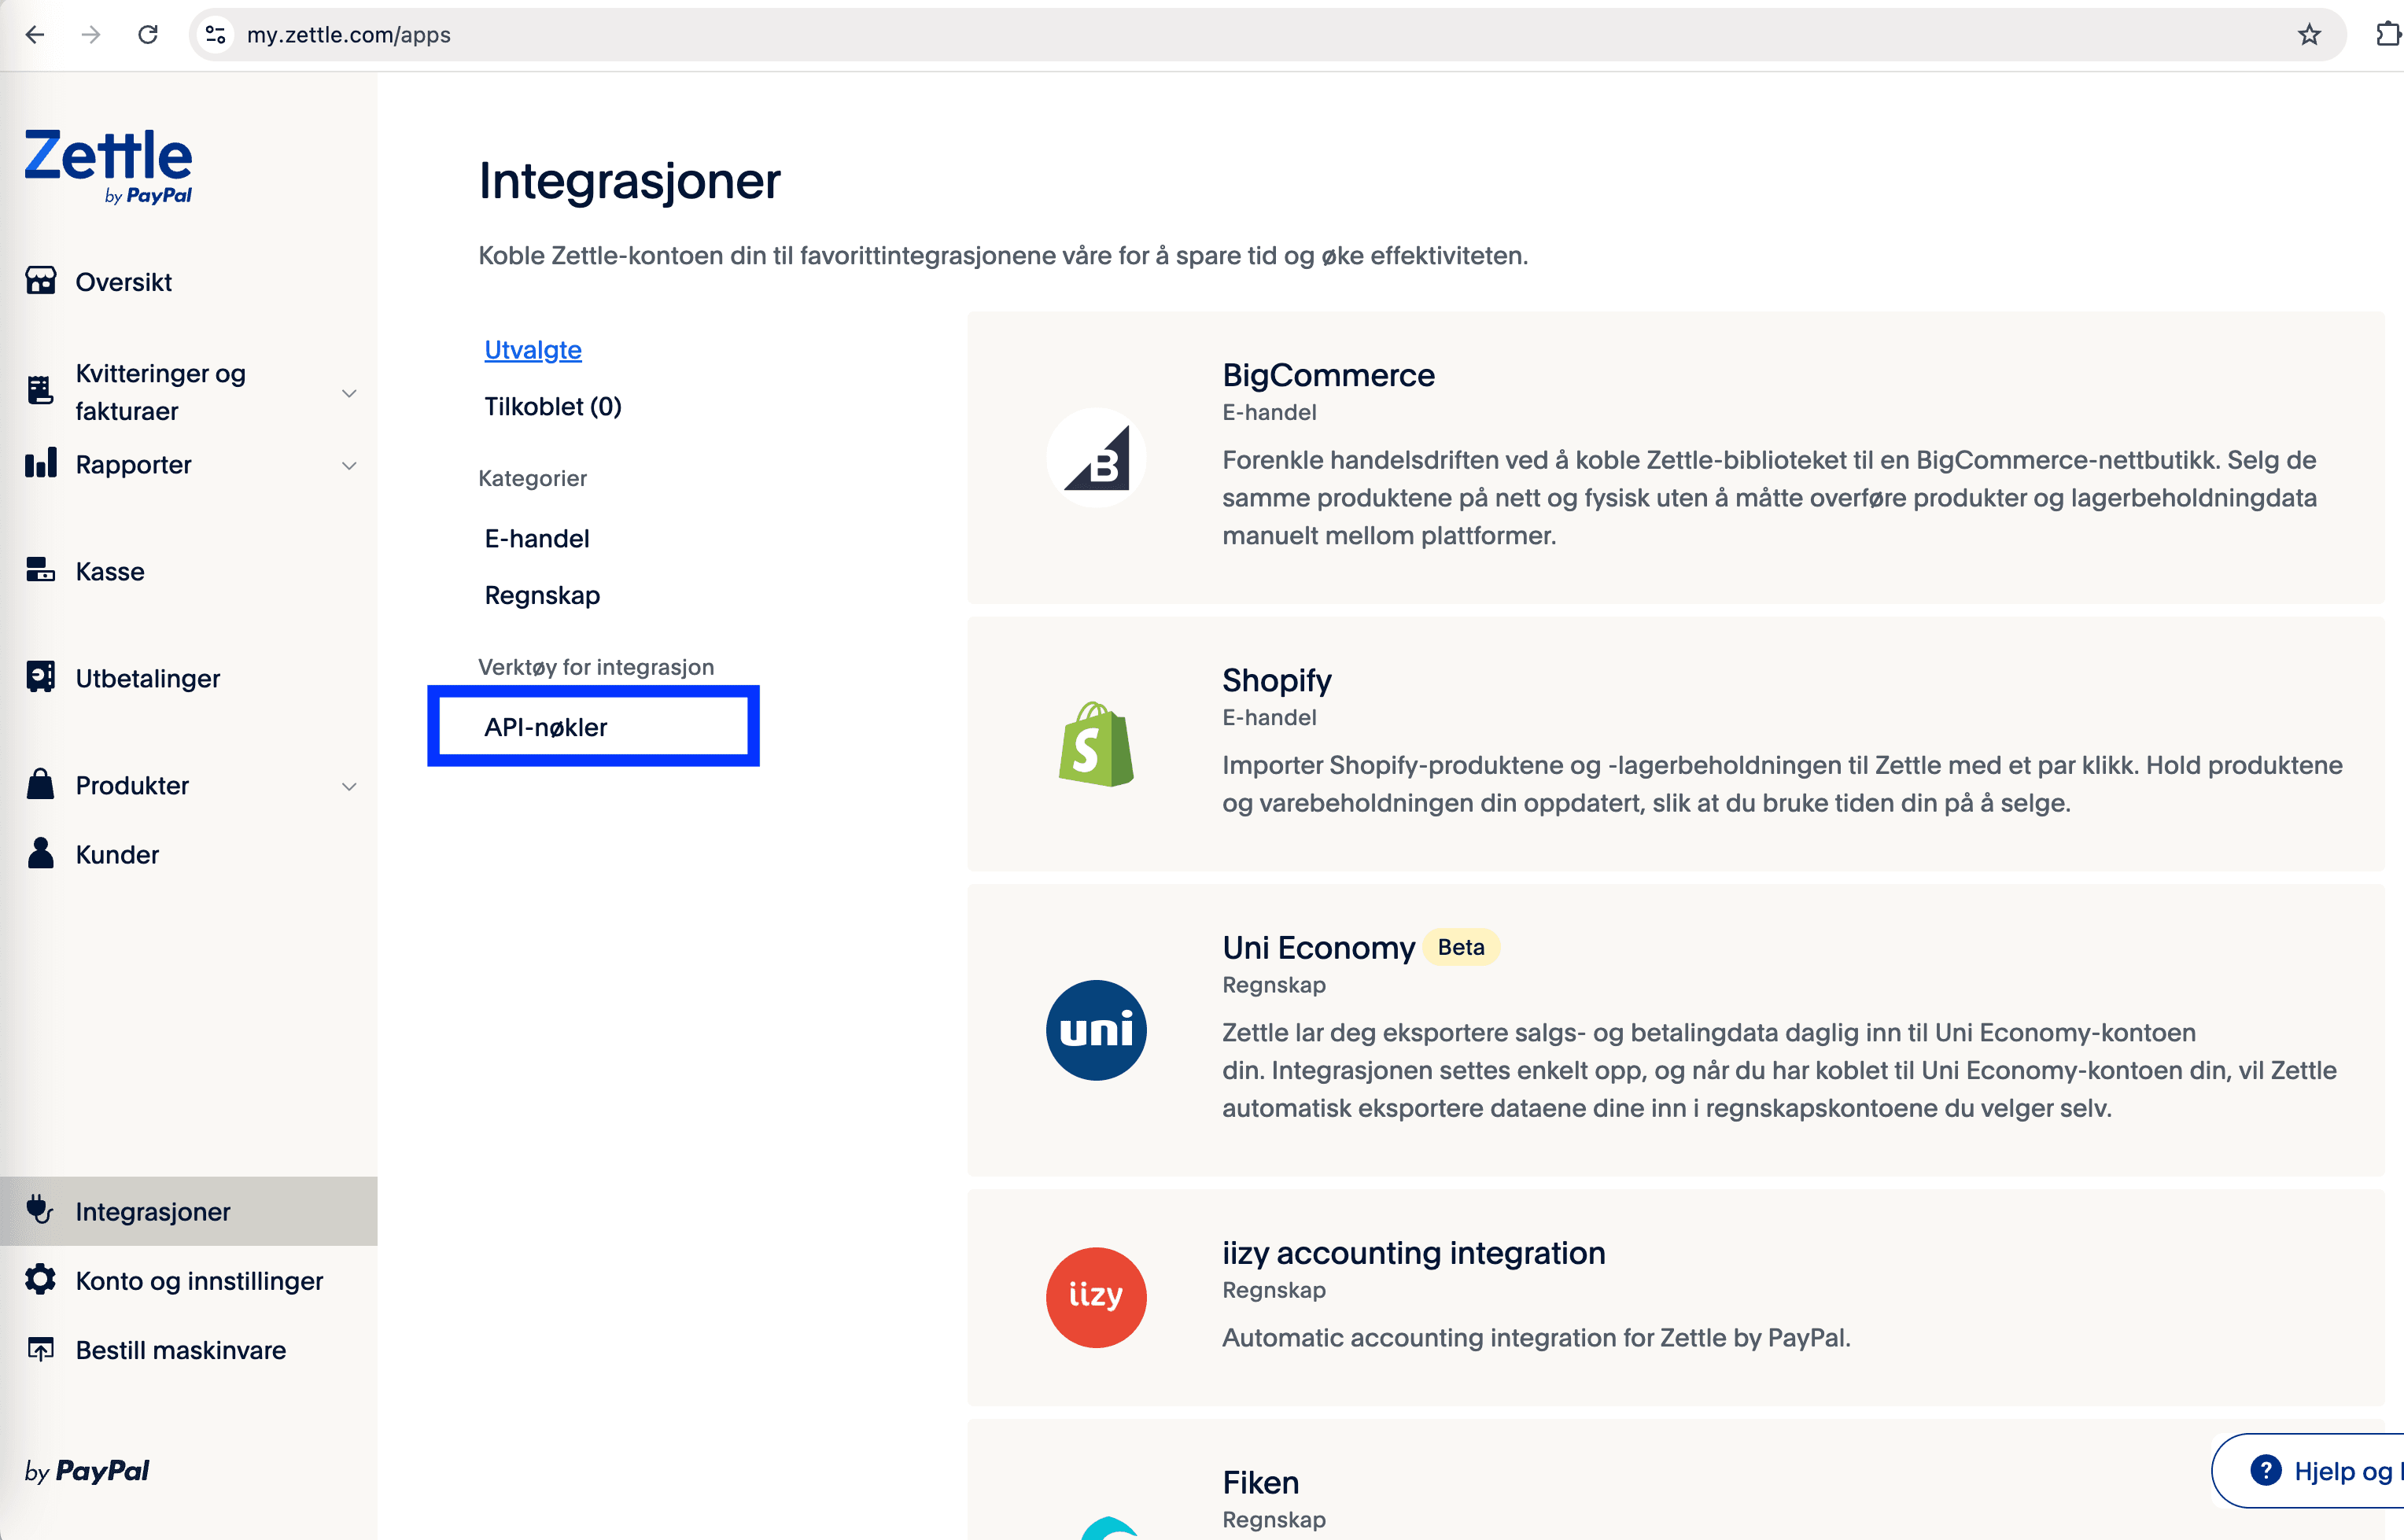Filter integrations by Regnskap category
The width and height of the screenshot is (2404, 1540).
(x=542, y=595)
